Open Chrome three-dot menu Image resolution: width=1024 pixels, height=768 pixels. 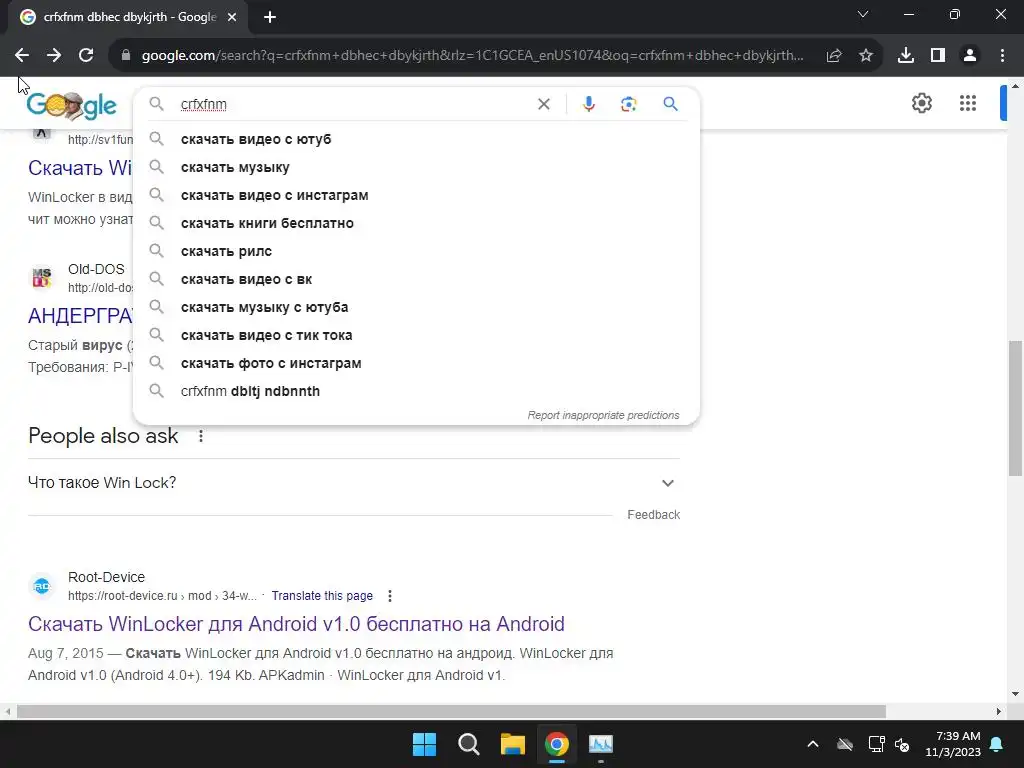(1002, 56)
